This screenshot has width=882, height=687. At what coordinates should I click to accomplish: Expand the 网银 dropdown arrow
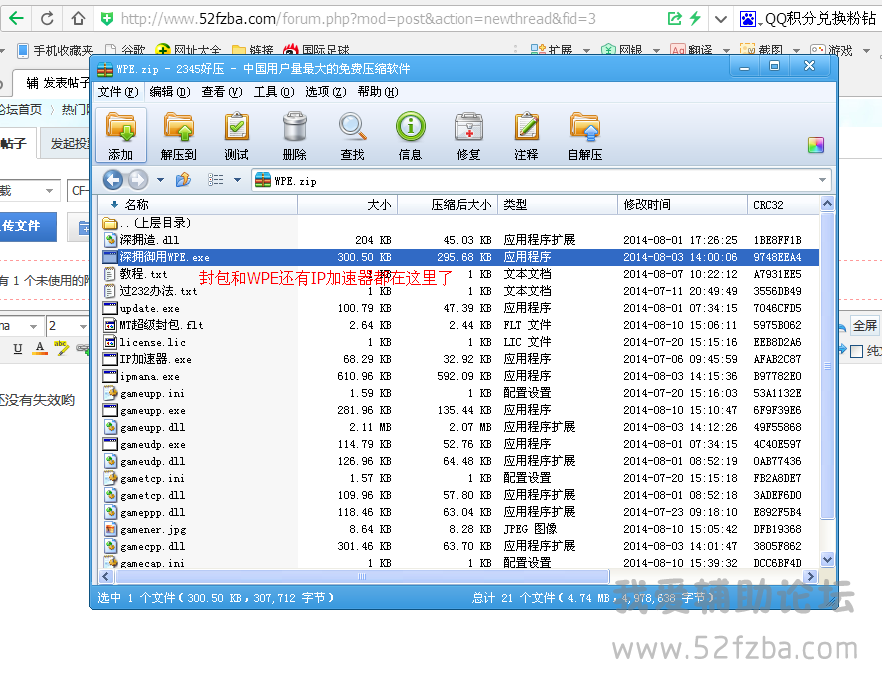coord(656,51)
